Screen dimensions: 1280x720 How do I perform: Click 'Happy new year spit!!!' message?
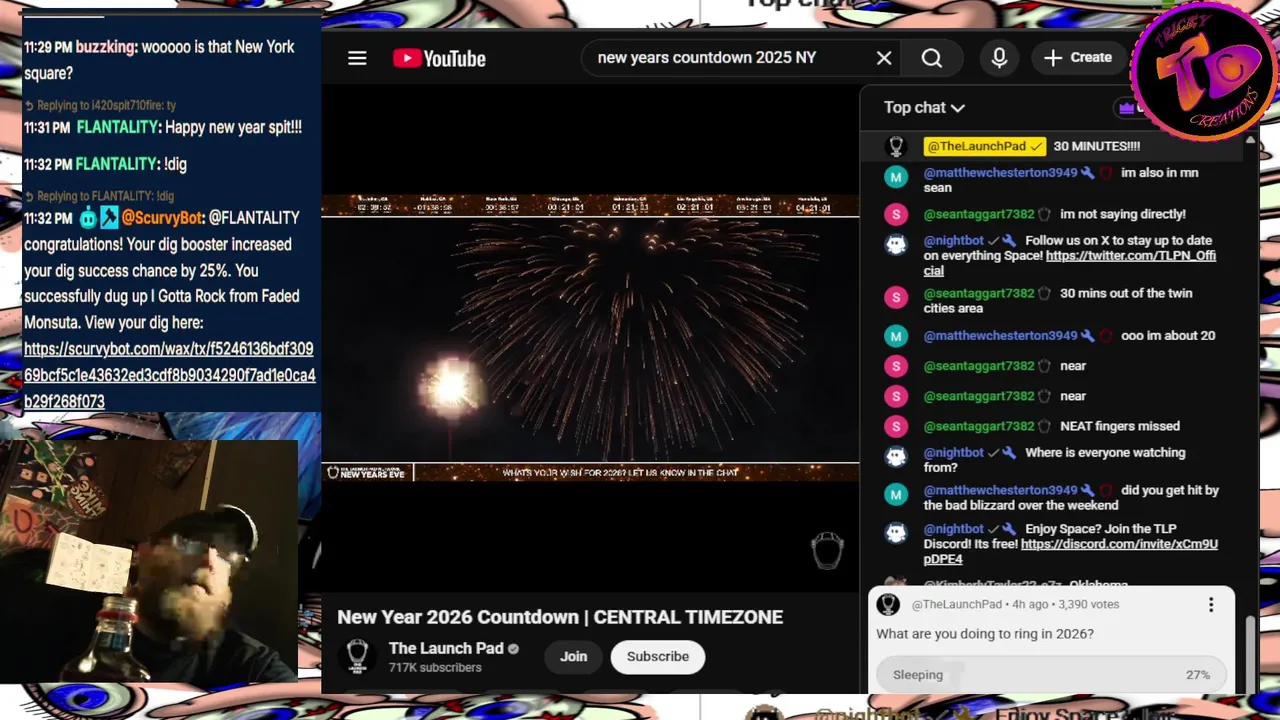233,128
